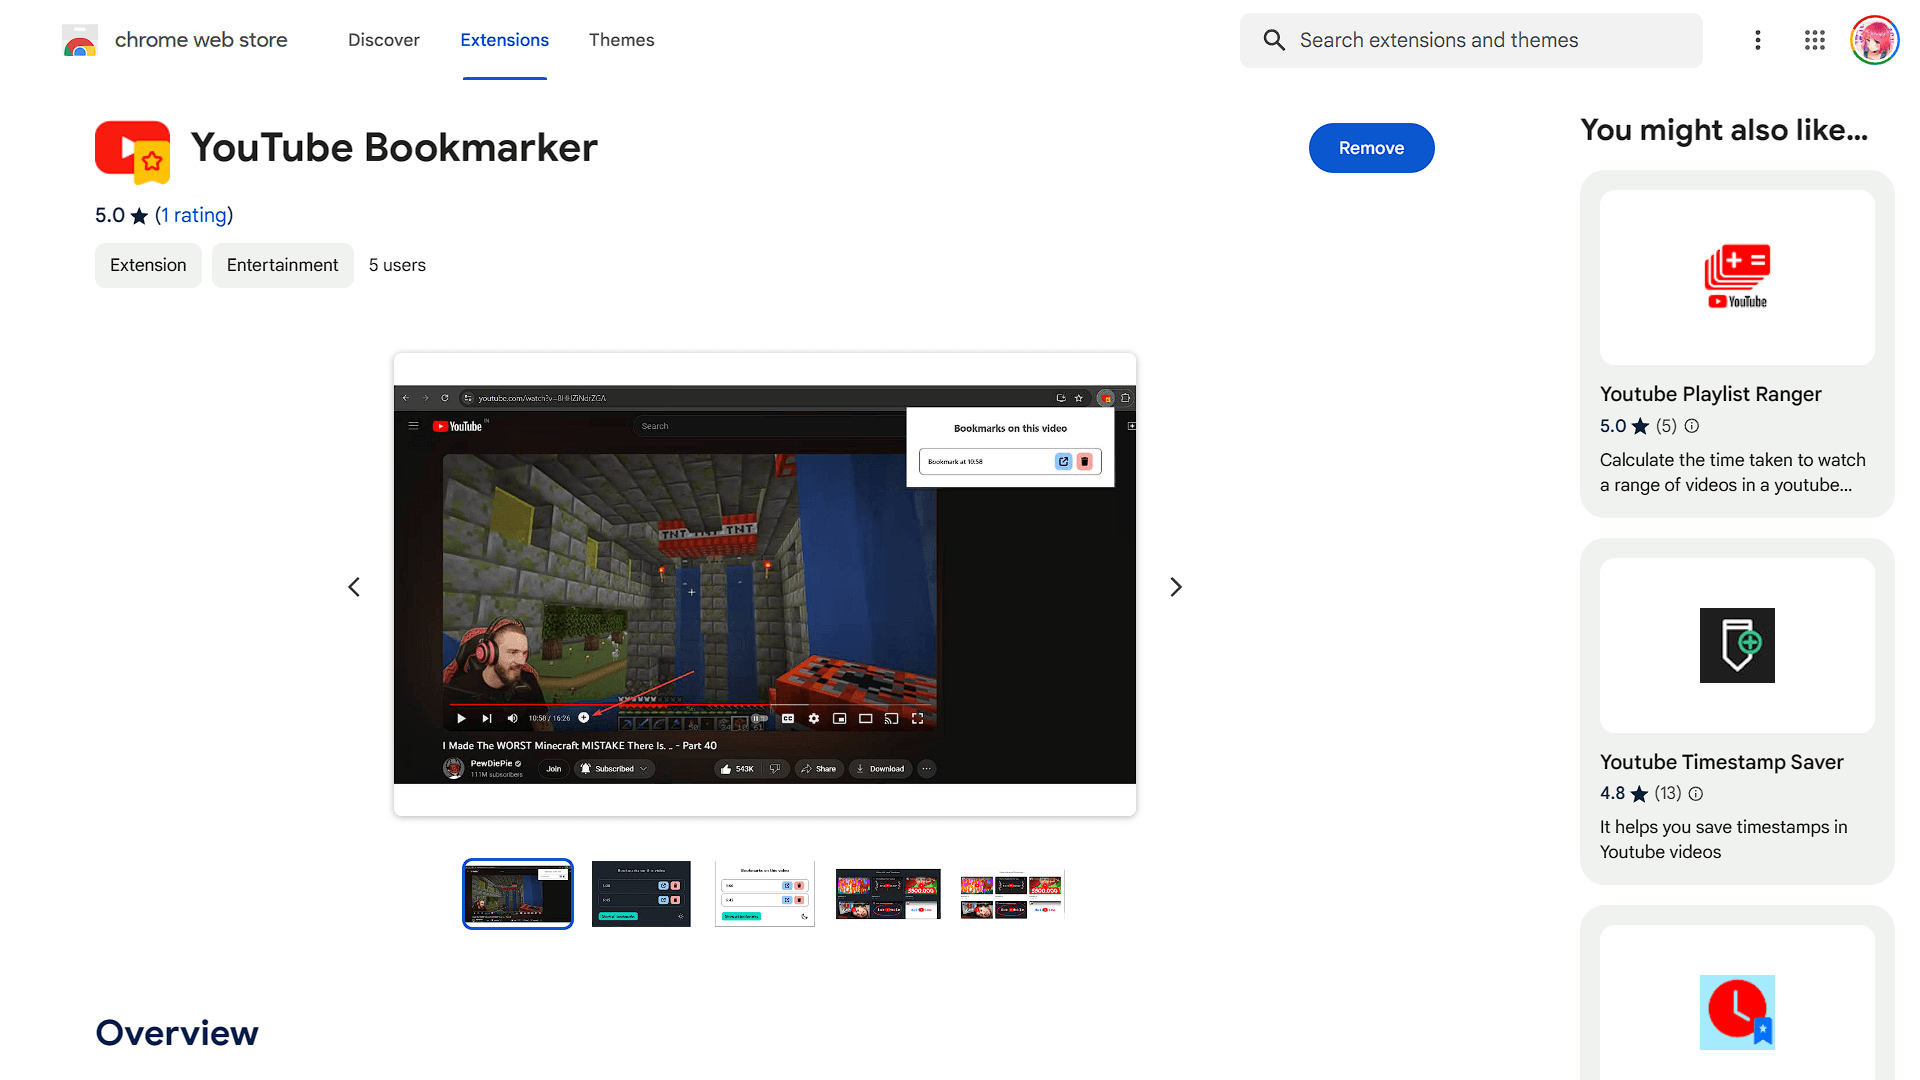
Task: Remove the YouTube Bookmarker extension
Action: pyautogui.click(x=1371, y=148)
